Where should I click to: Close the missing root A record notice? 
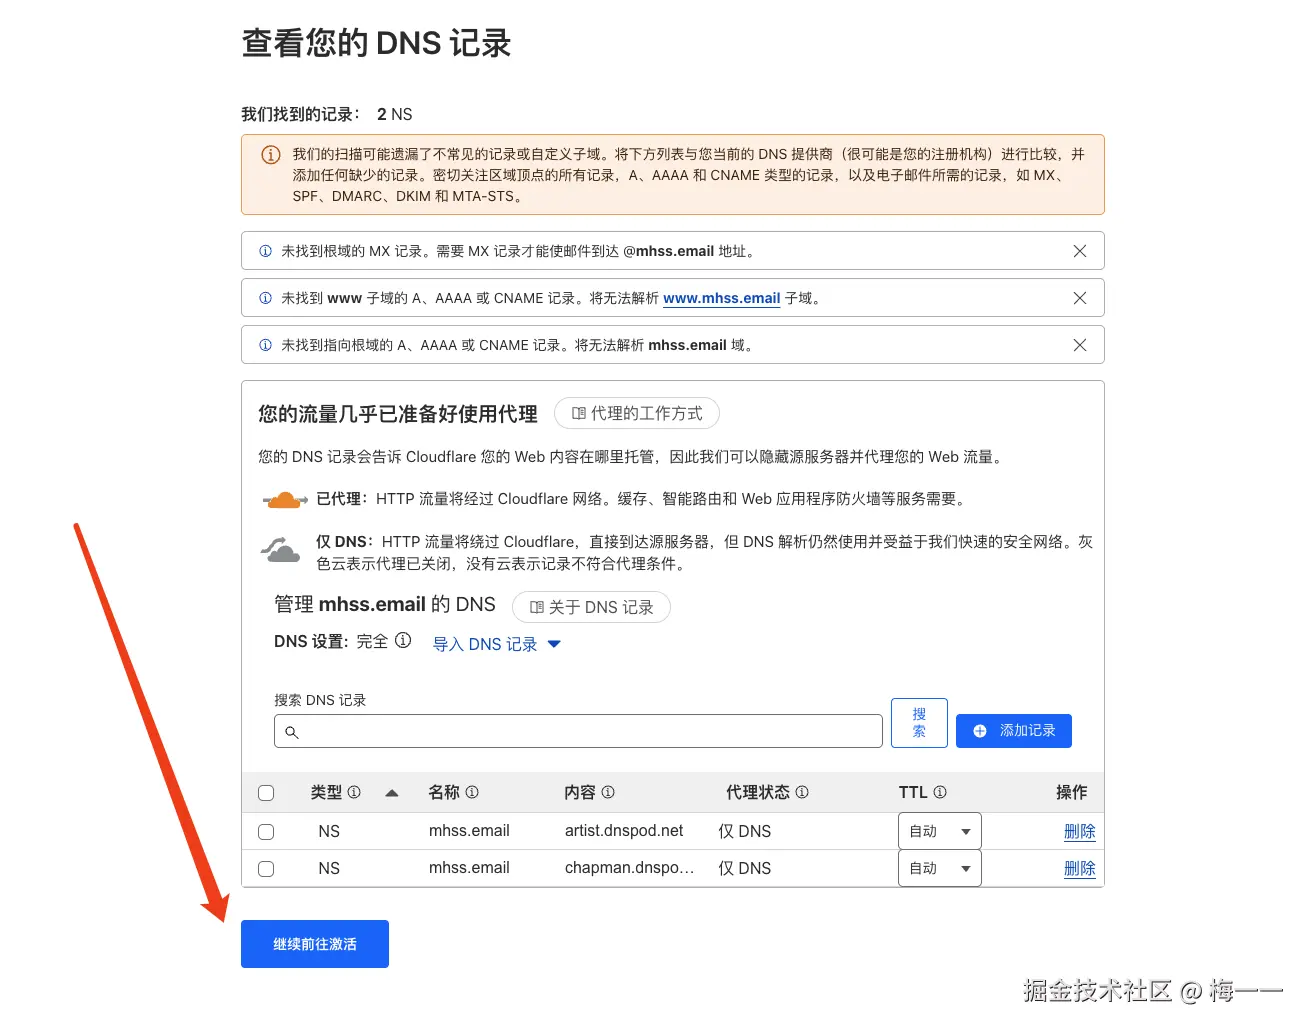coord(1079,345)
